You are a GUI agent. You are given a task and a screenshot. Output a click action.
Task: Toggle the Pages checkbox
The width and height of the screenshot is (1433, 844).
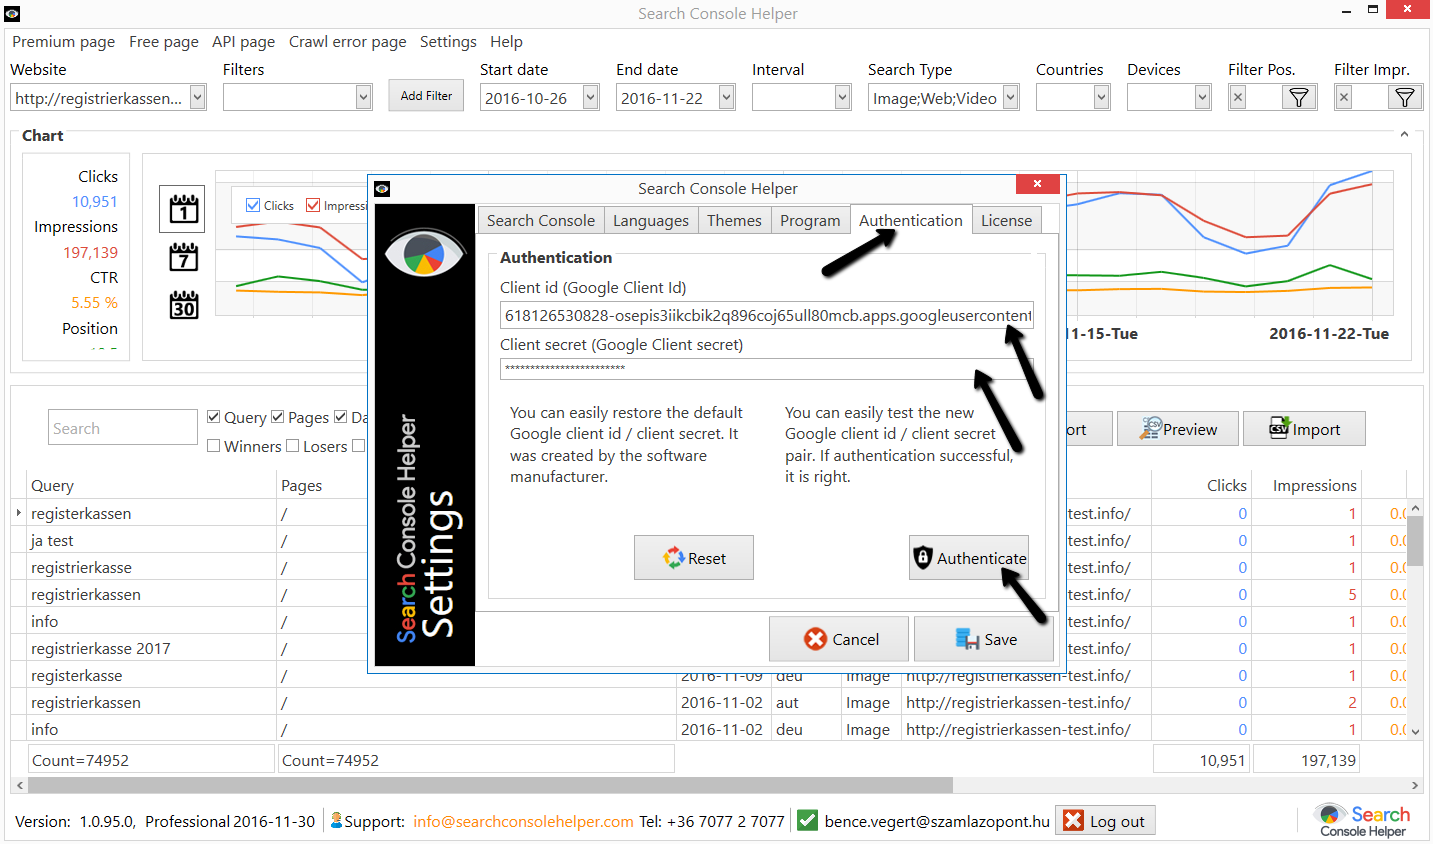(278, 417)
